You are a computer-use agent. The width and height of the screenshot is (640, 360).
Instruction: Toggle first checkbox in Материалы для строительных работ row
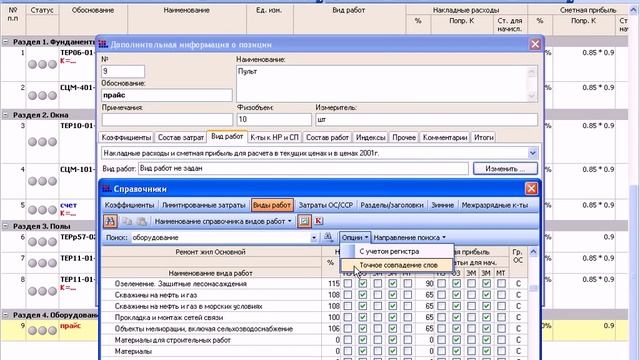[348, 340]
